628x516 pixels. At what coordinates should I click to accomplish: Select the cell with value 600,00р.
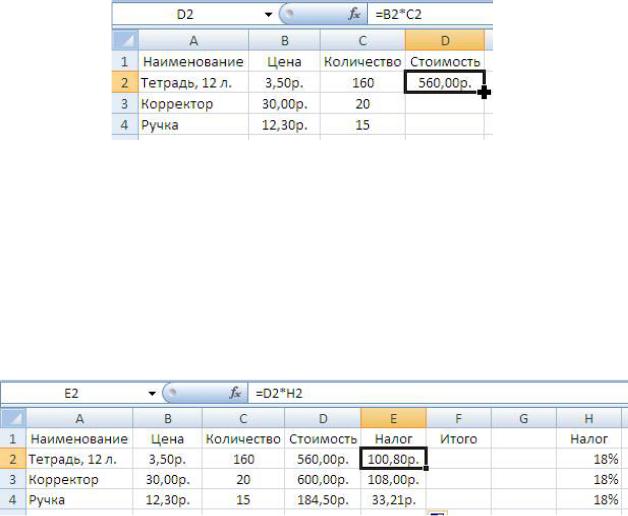323,479
